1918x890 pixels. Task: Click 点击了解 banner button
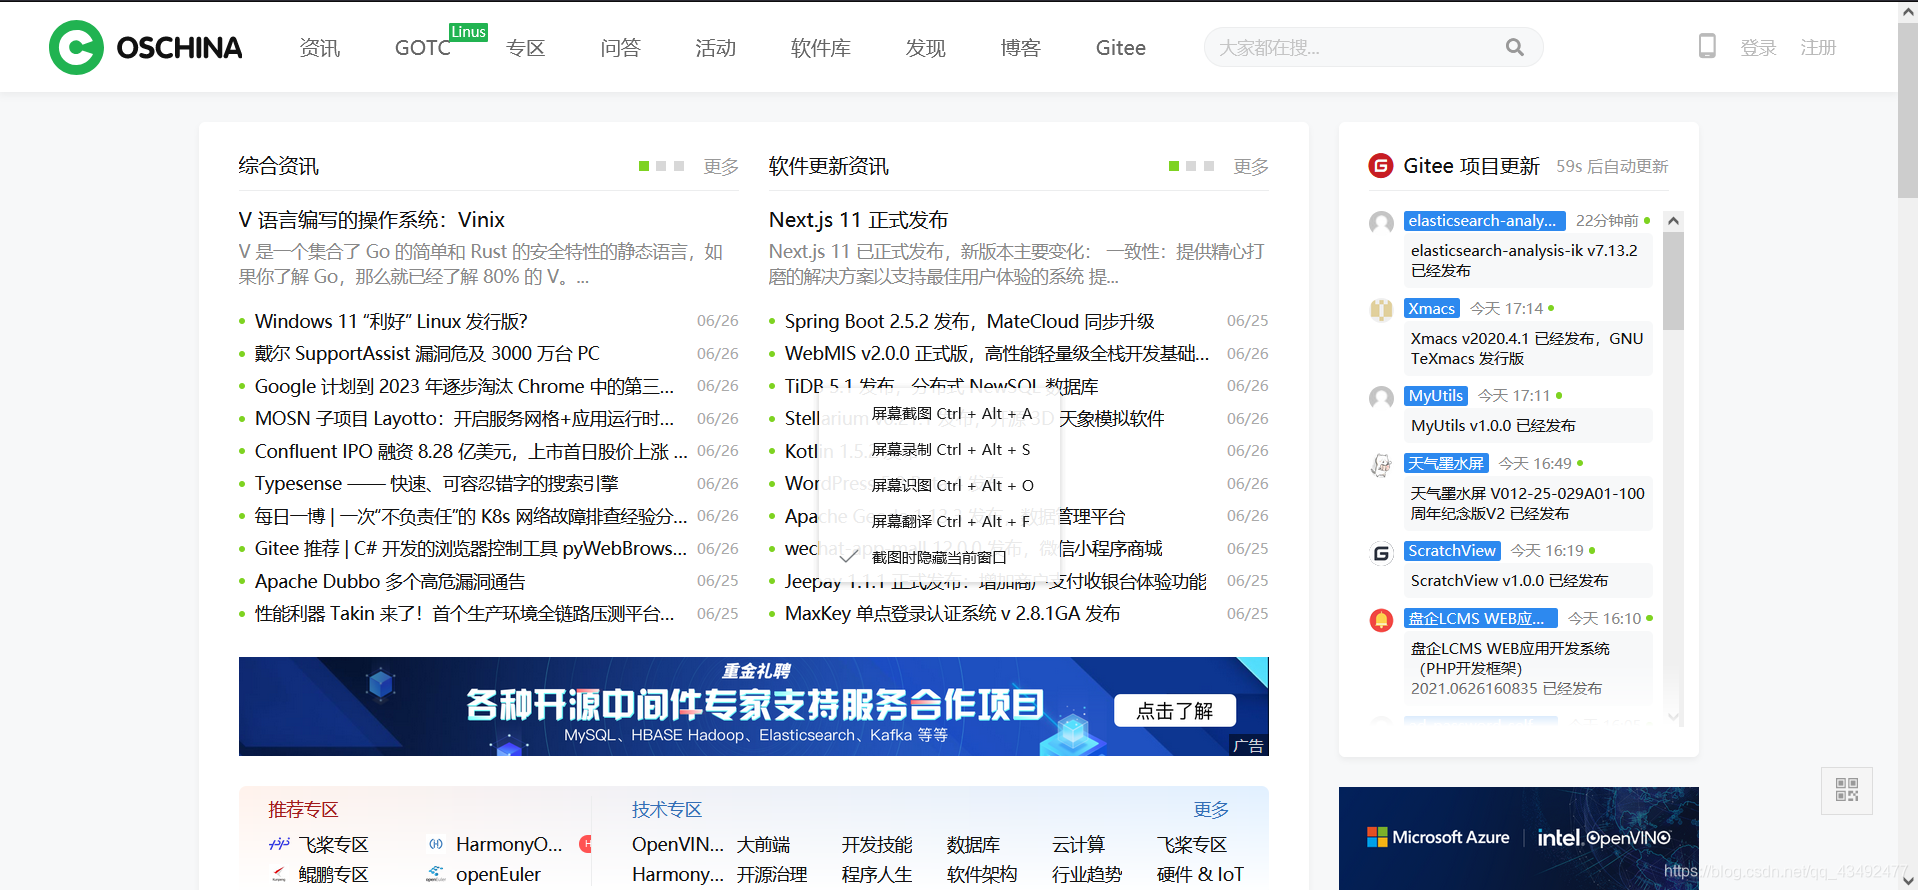click(x=1175, y=710)
